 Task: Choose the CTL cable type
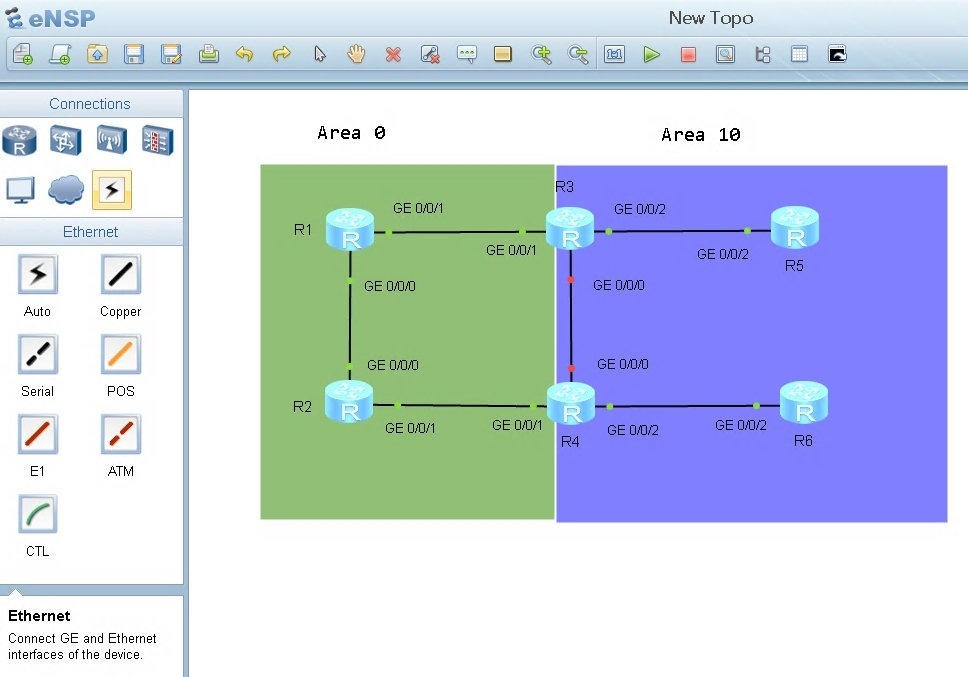(x=38, y=514)
